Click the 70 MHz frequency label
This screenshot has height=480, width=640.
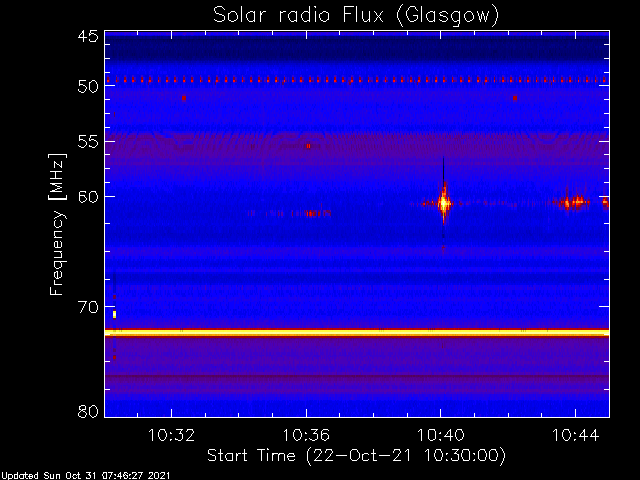click(88, 307)
